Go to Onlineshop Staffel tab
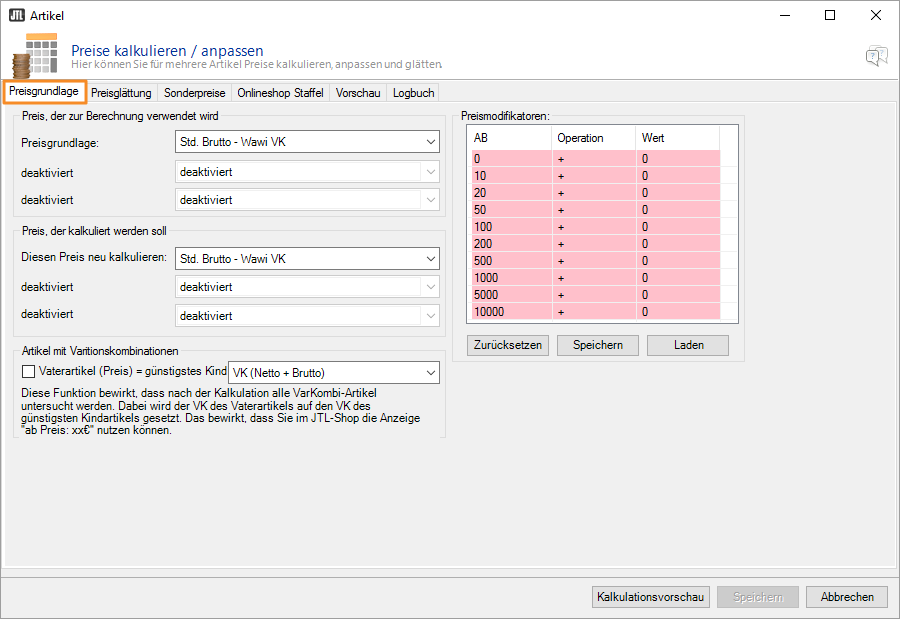The height and width of the screenshot is (619, 900). [280, 93]
